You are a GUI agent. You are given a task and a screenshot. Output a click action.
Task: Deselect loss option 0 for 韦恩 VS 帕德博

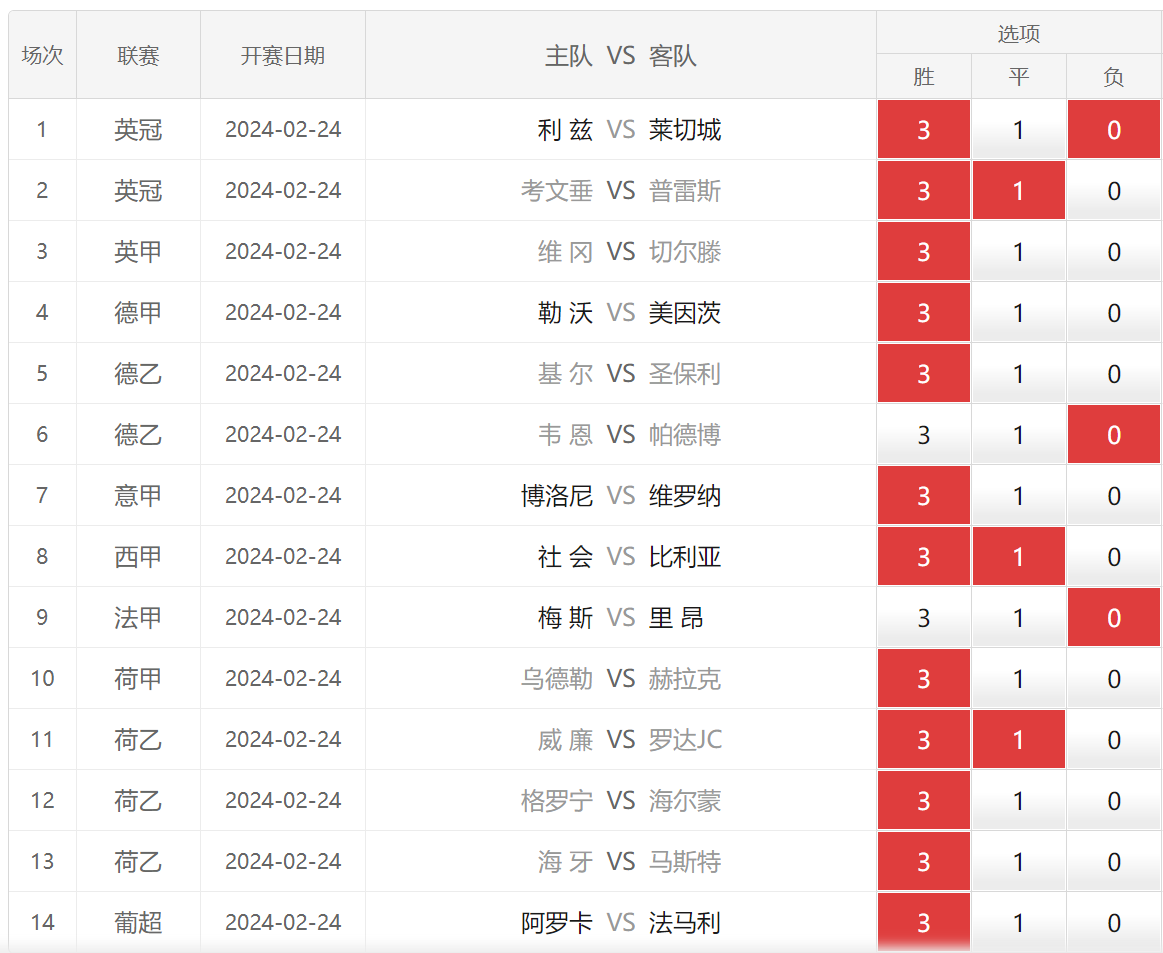click(x=1113, y=435)
